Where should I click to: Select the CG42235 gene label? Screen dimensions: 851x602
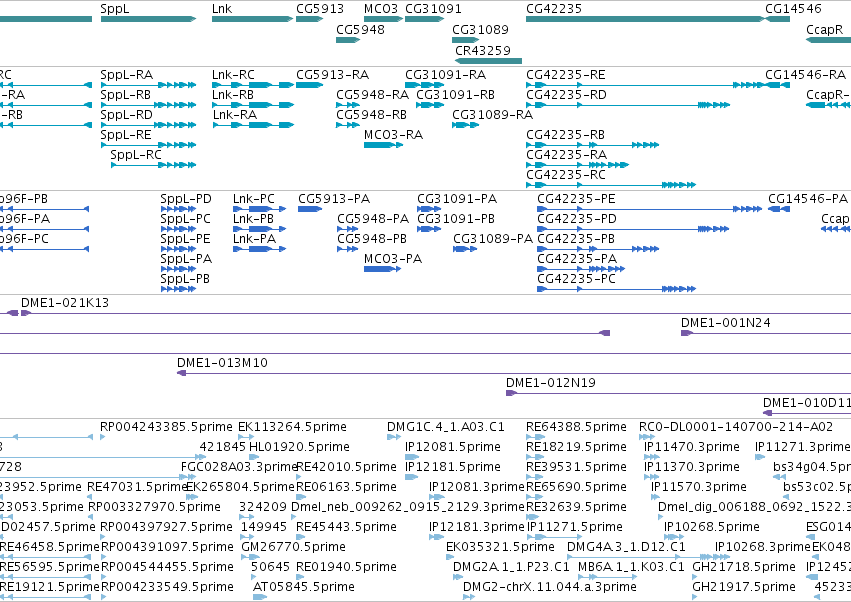click(554, 9)
